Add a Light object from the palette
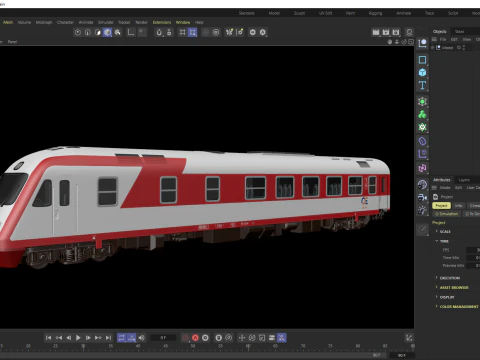Screen dimensions: 480x360 coord(422,210)
